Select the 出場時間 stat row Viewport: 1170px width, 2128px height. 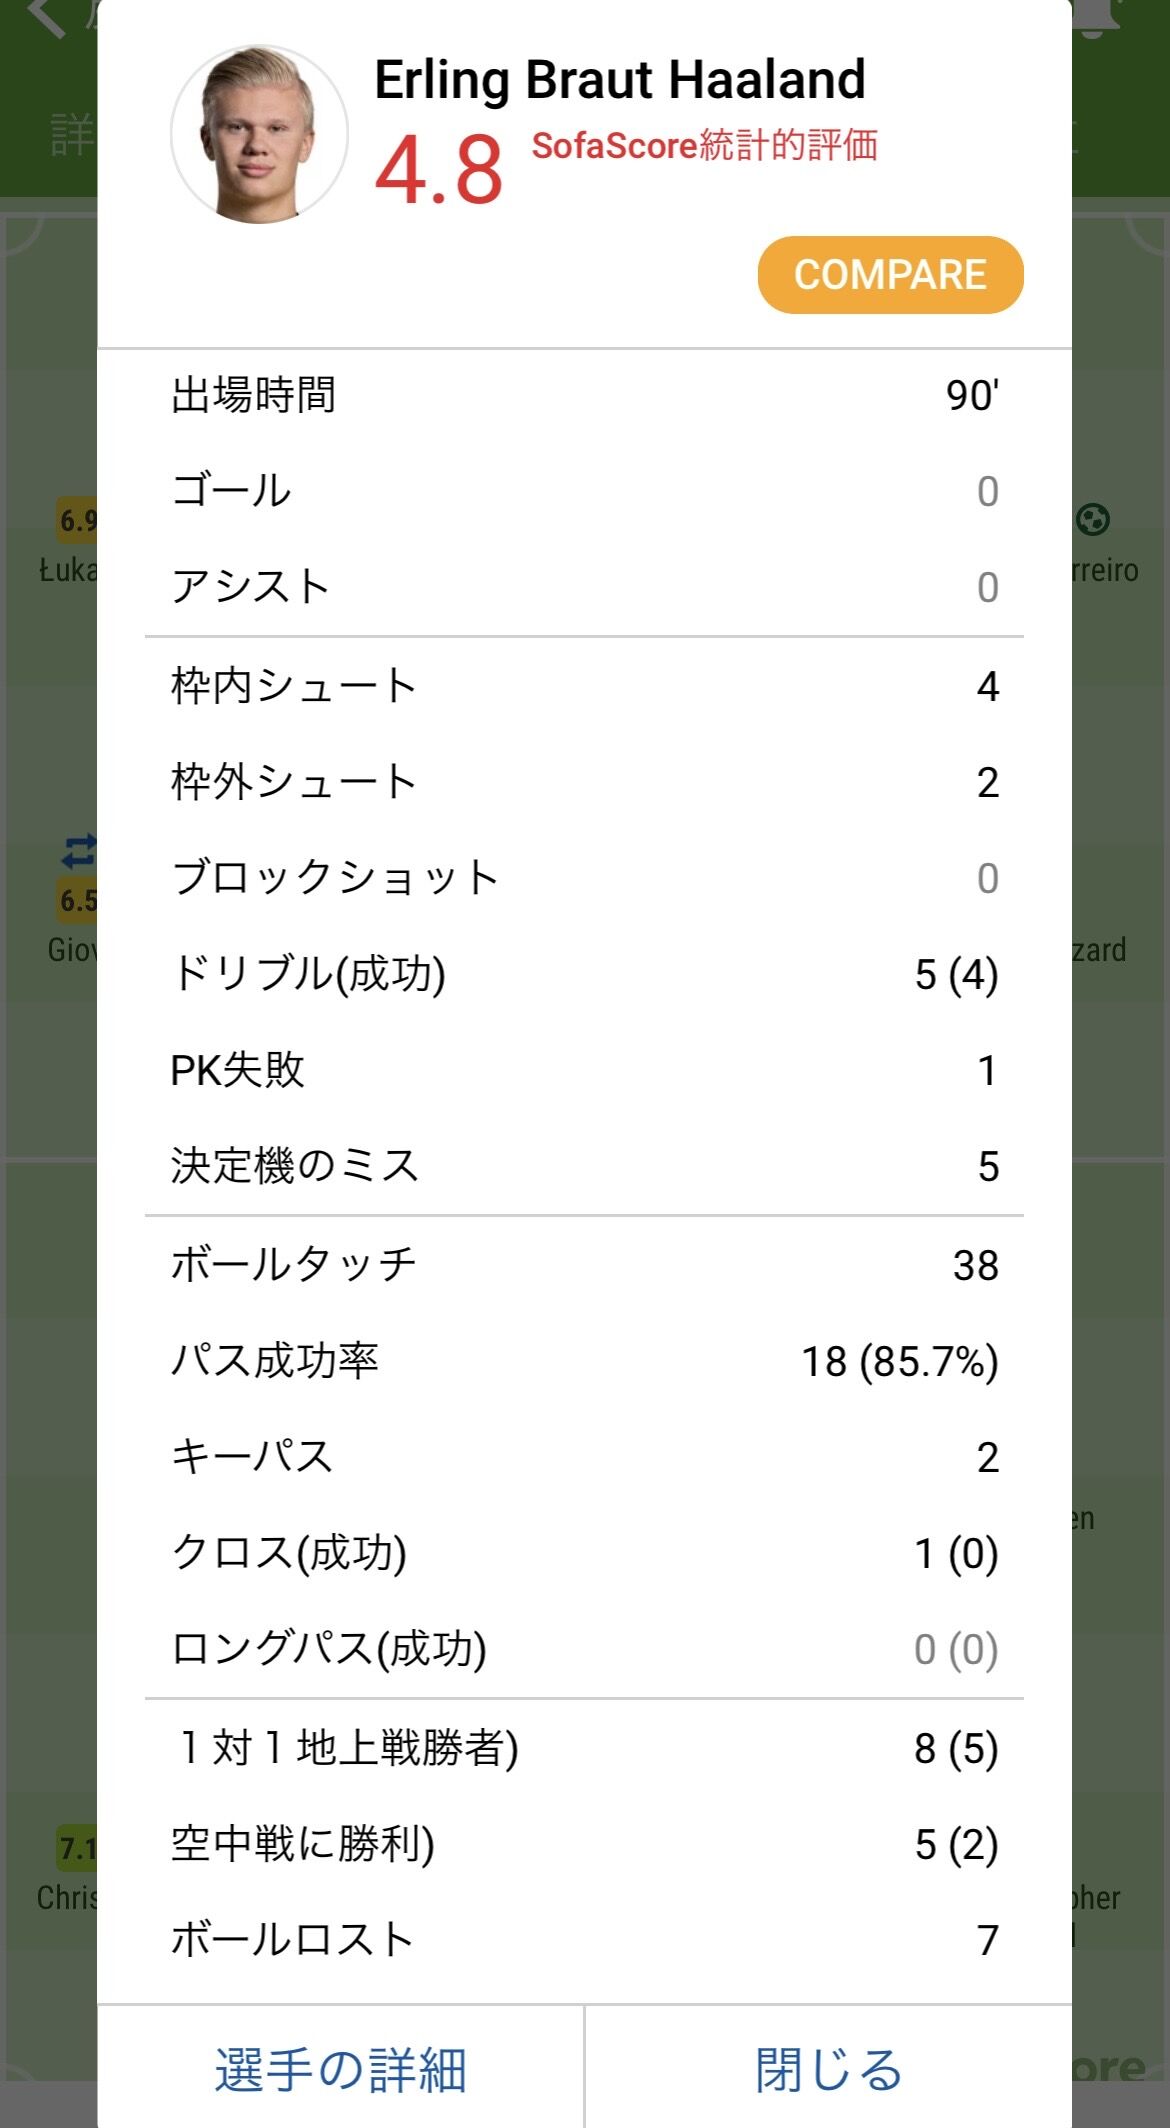584,395
